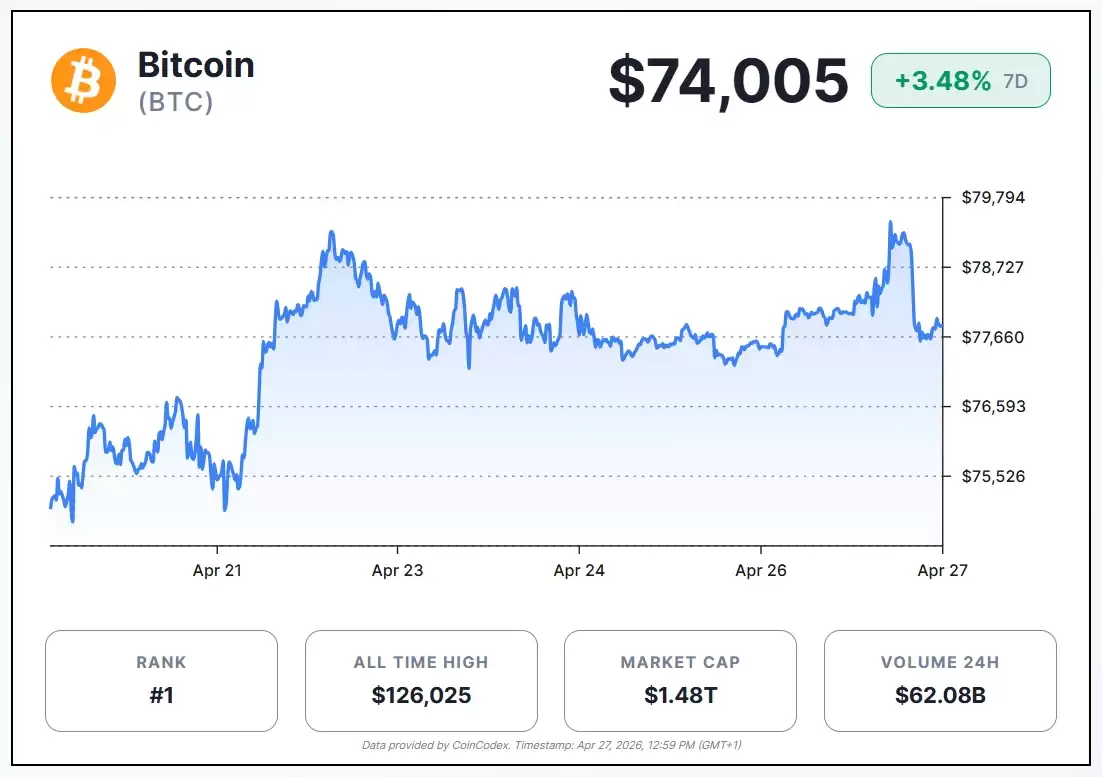Click the Apr 23 date label
The image size is (1102, 777).
[397, 571]
